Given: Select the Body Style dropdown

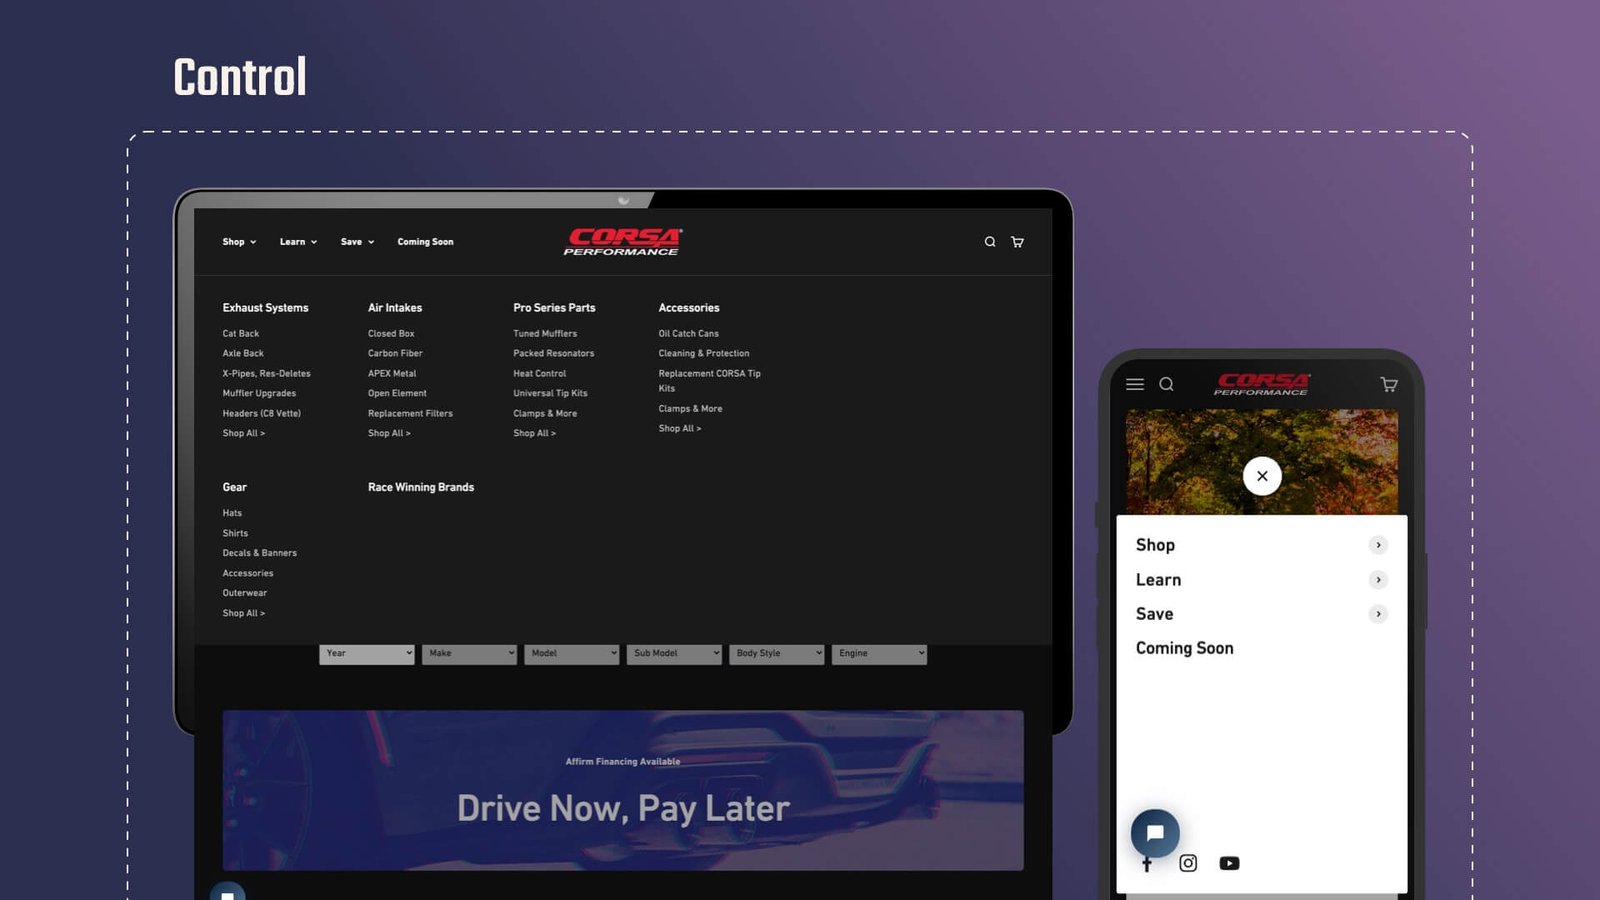Looking at the screenshot, I should coord(776,654).
